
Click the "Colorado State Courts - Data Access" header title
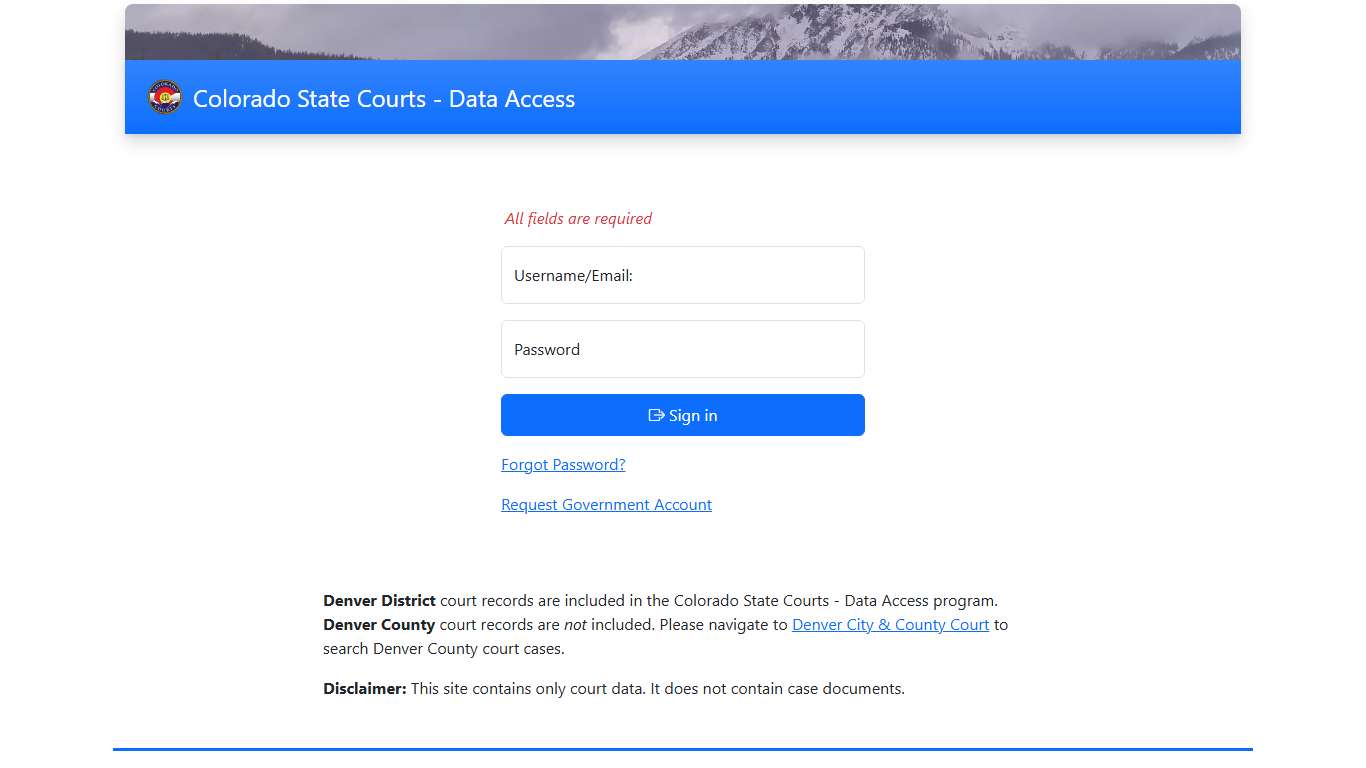coord(384,99)
